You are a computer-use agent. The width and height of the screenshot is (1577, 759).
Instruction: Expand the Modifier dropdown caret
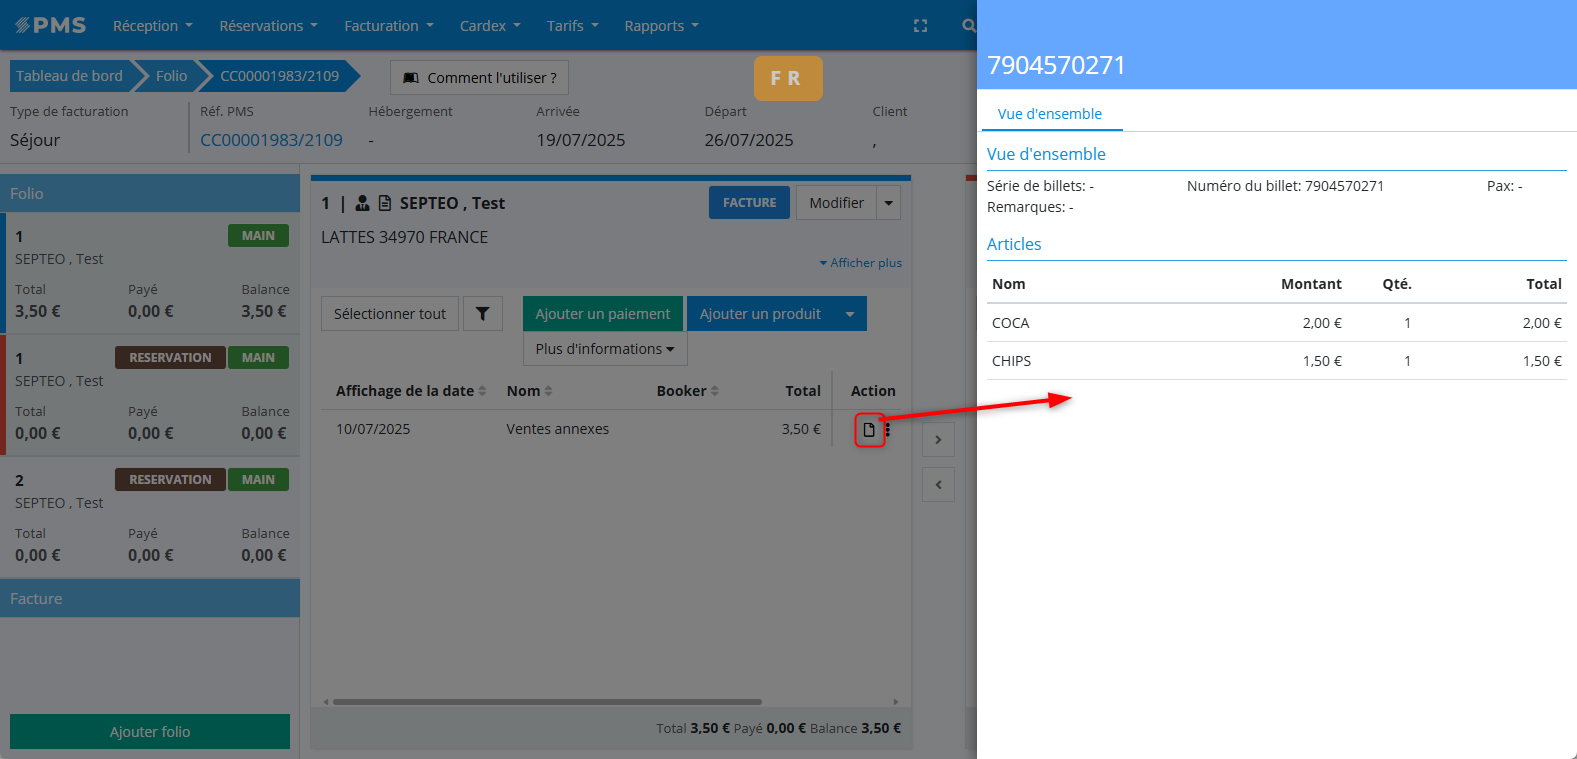[888, 203]
